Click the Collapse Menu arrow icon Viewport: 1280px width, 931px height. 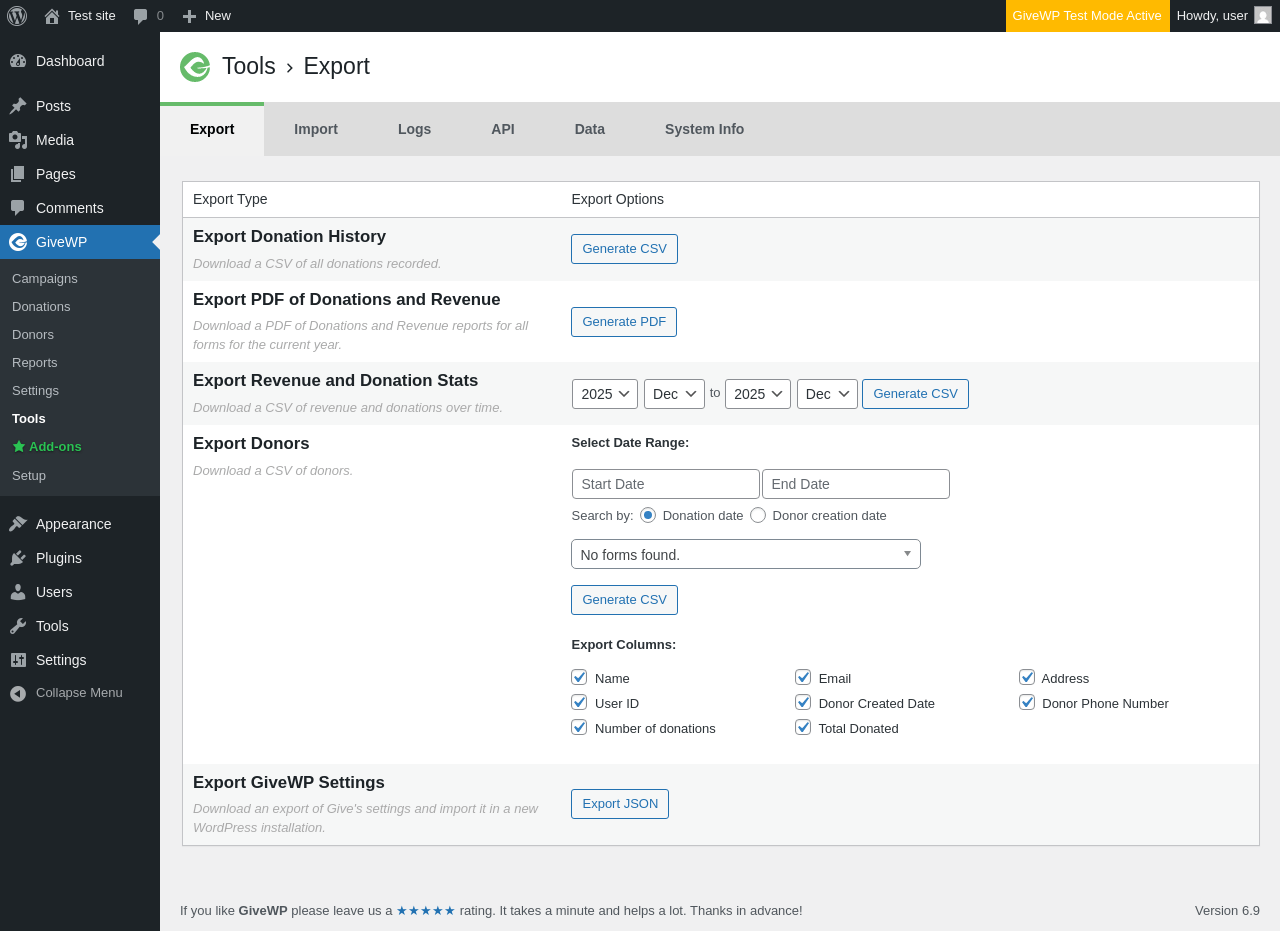[18, 693]
